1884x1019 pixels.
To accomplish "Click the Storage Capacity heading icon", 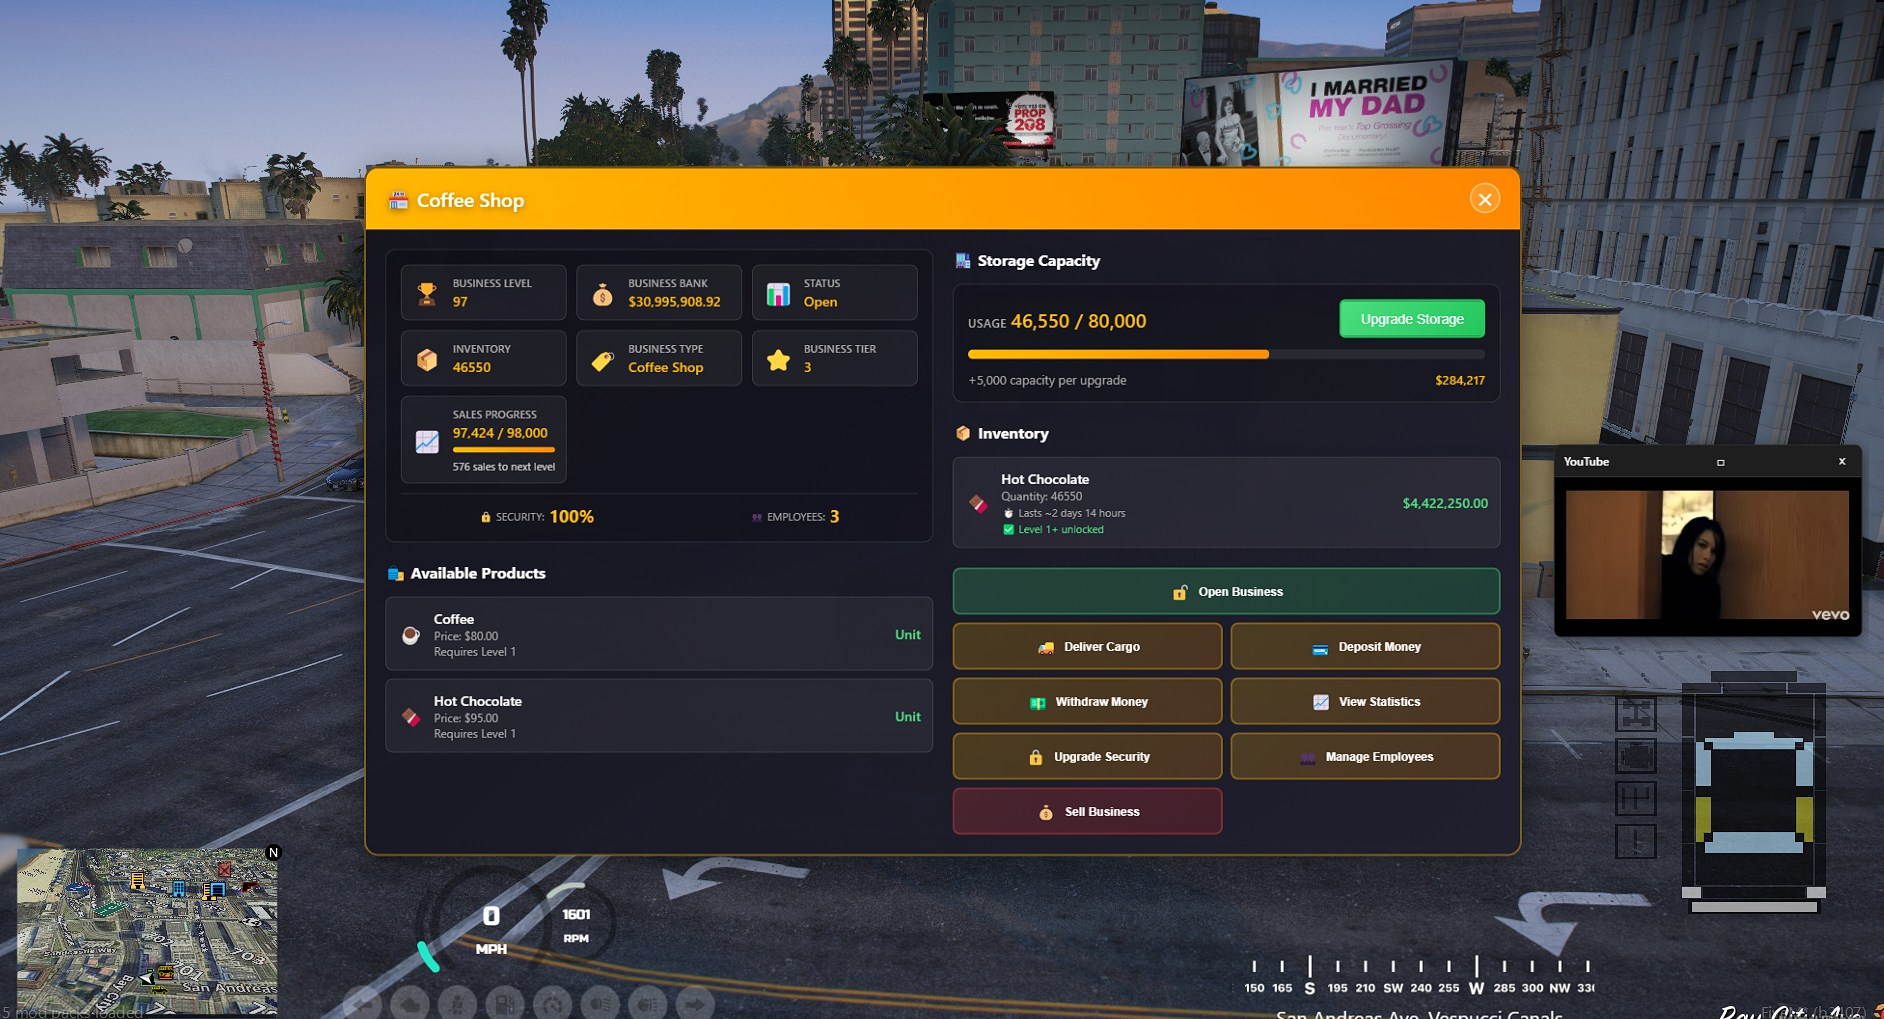I will [963, 261].
